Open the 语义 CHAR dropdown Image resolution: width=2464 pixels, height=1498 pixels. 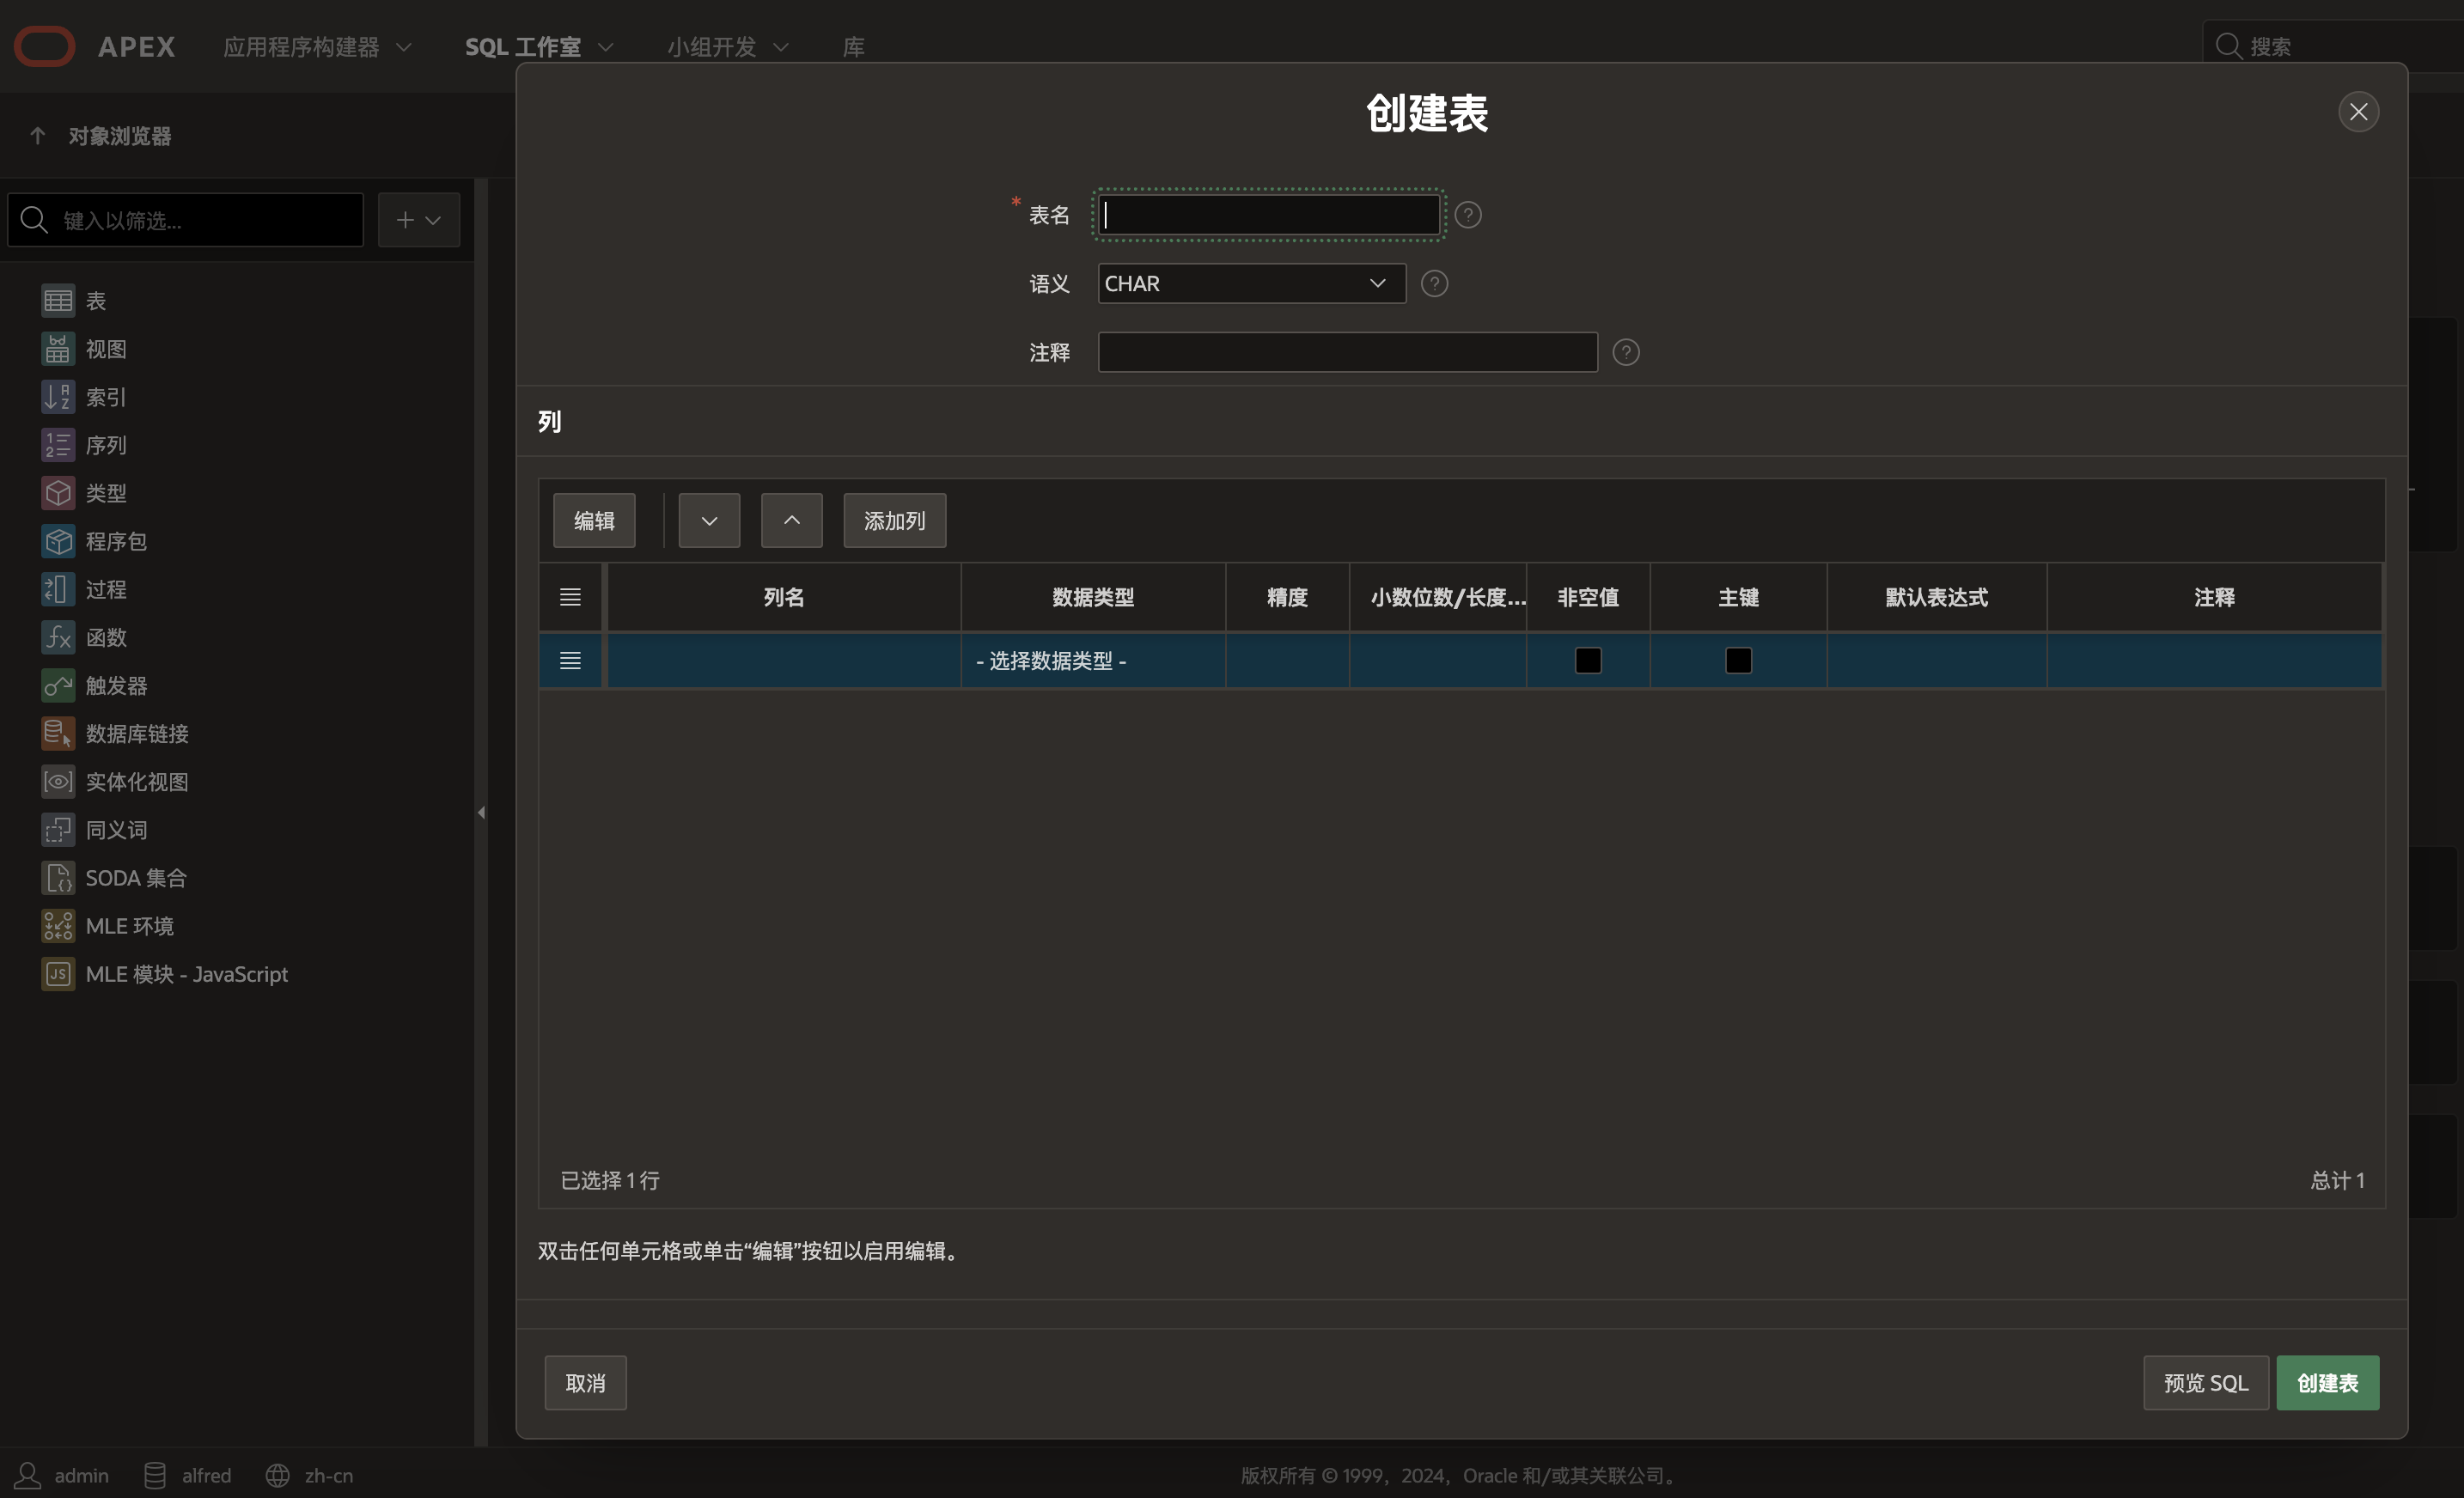click(1250, 284)
